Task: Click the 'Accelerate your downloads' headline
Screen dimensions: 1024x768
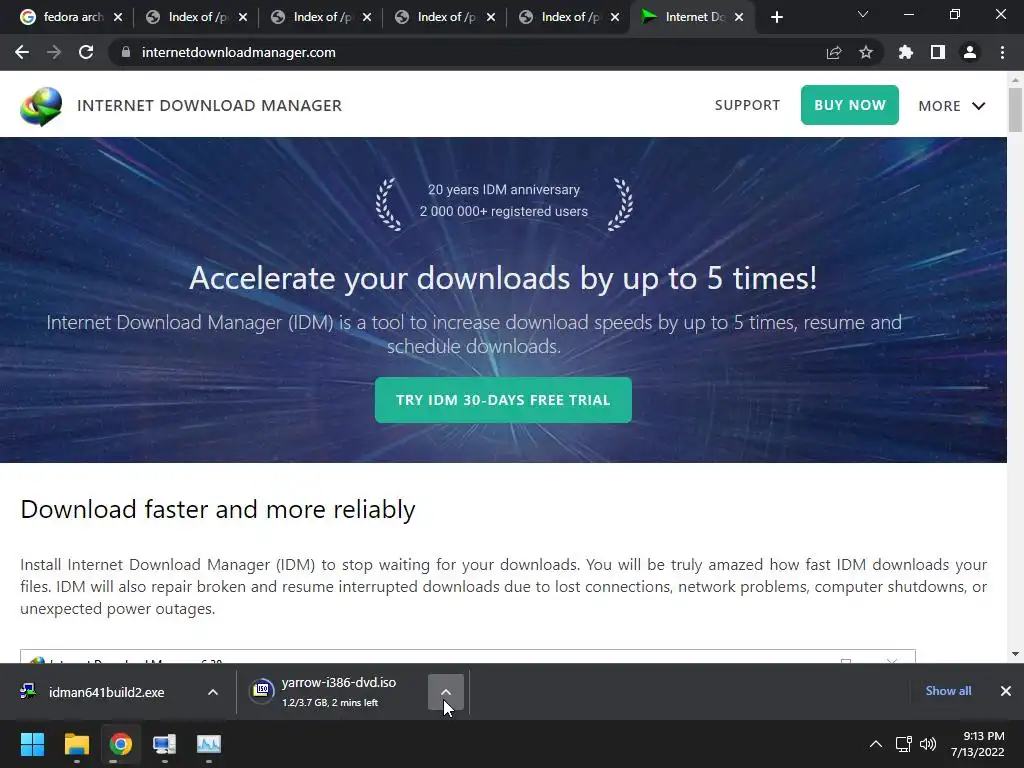Action: tap(503, 278)
